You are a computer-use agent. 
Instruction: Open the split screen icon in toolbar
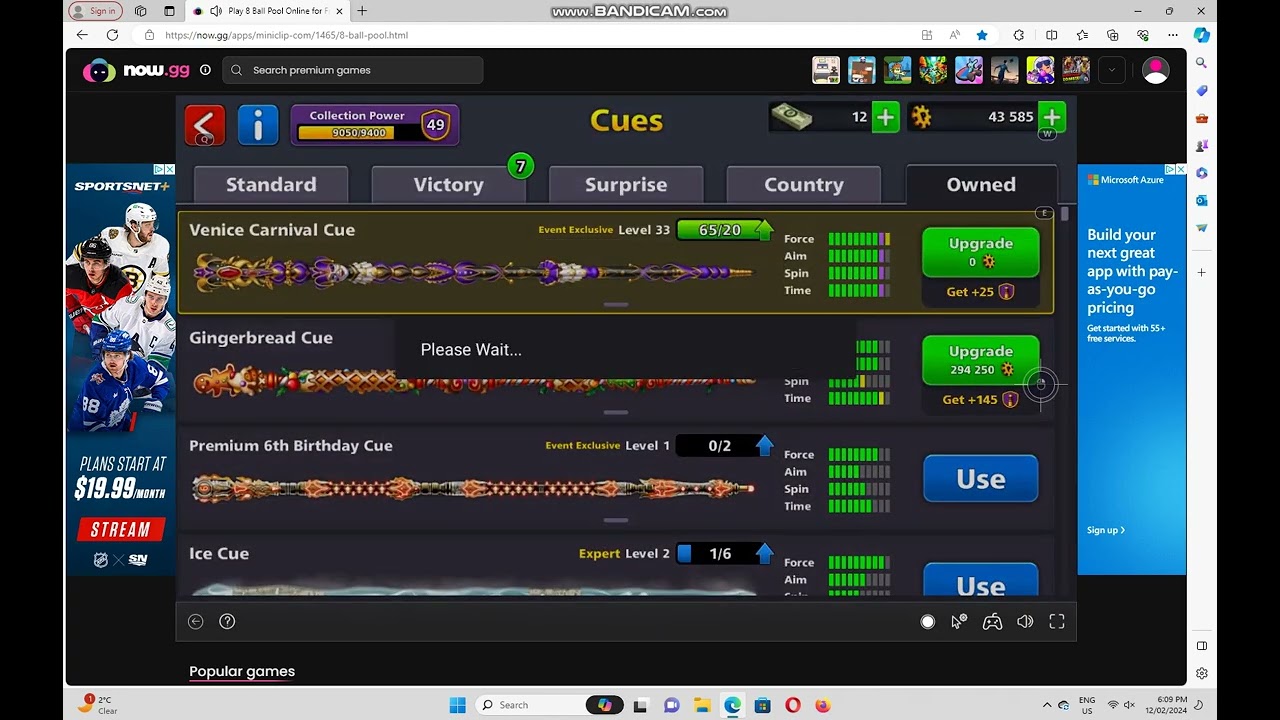click(1052, 35)
